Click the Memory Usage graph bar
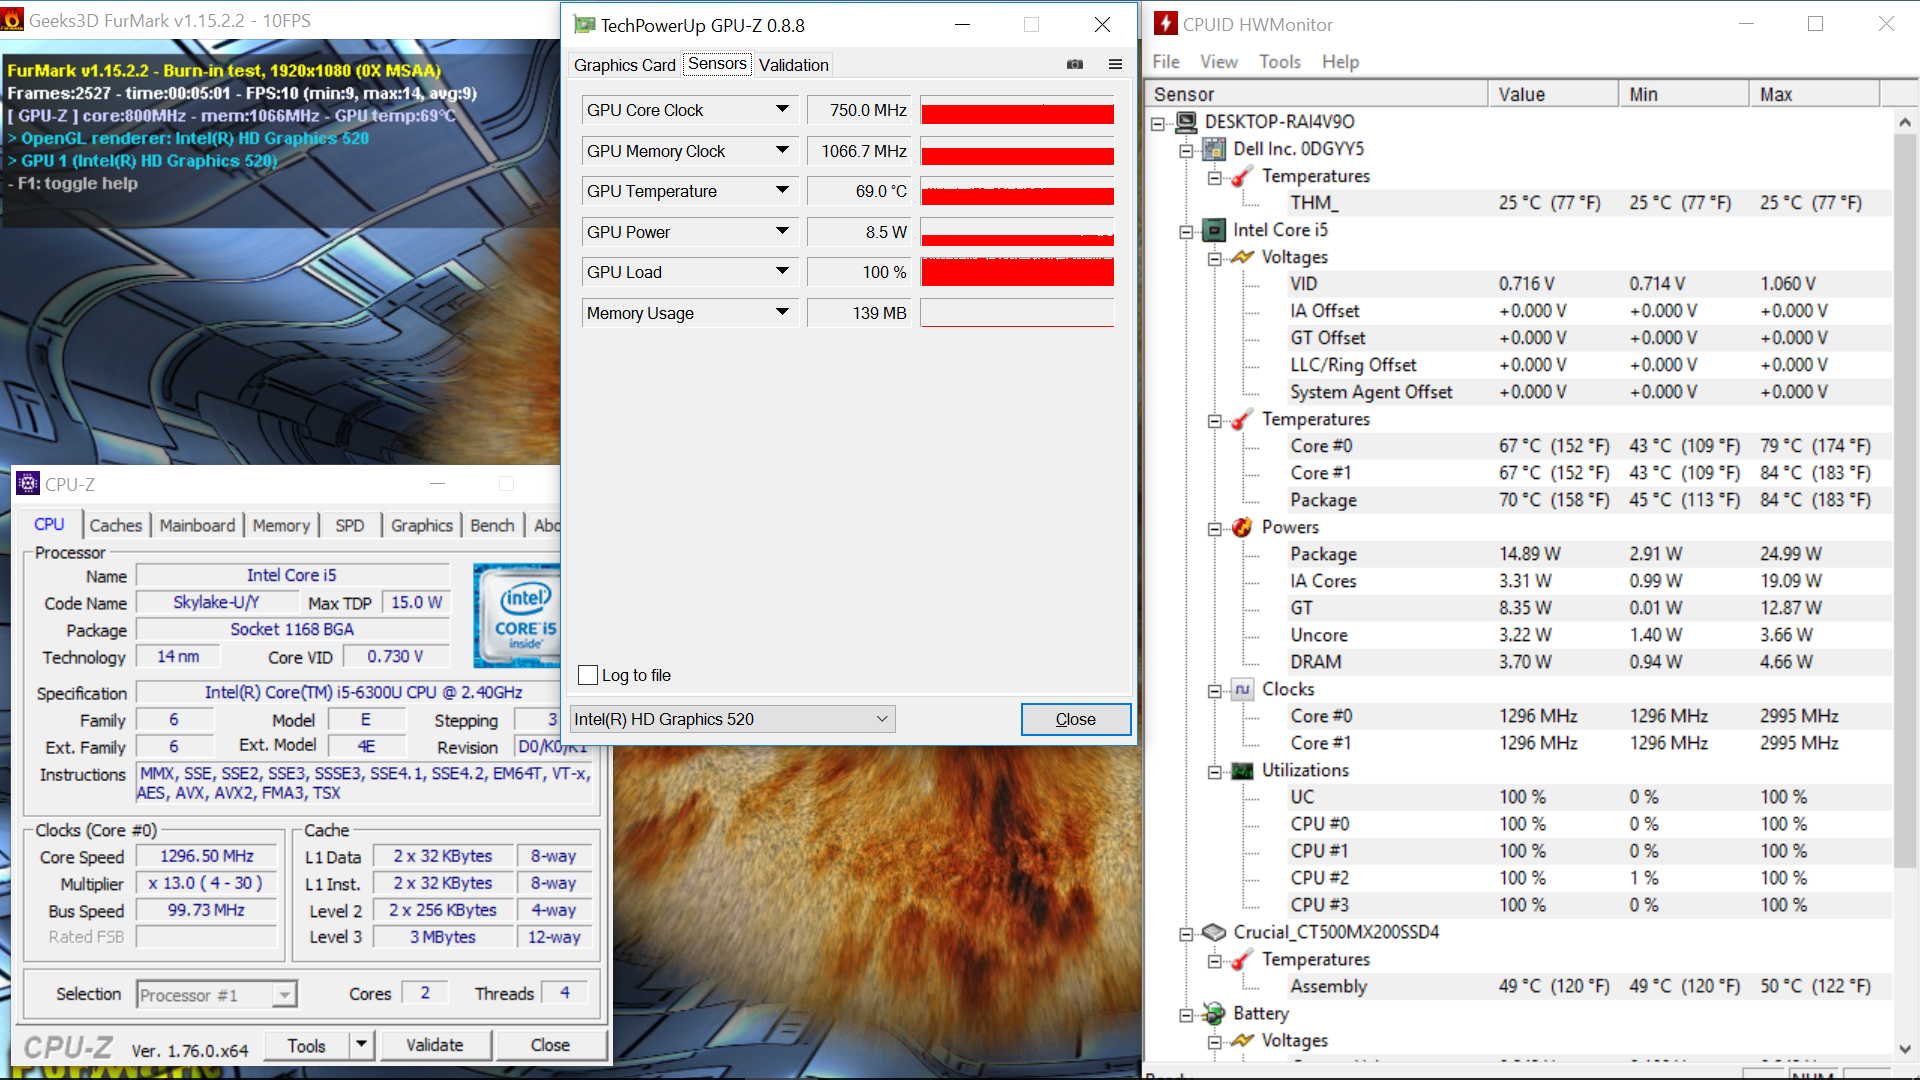 click(1017, 313)
